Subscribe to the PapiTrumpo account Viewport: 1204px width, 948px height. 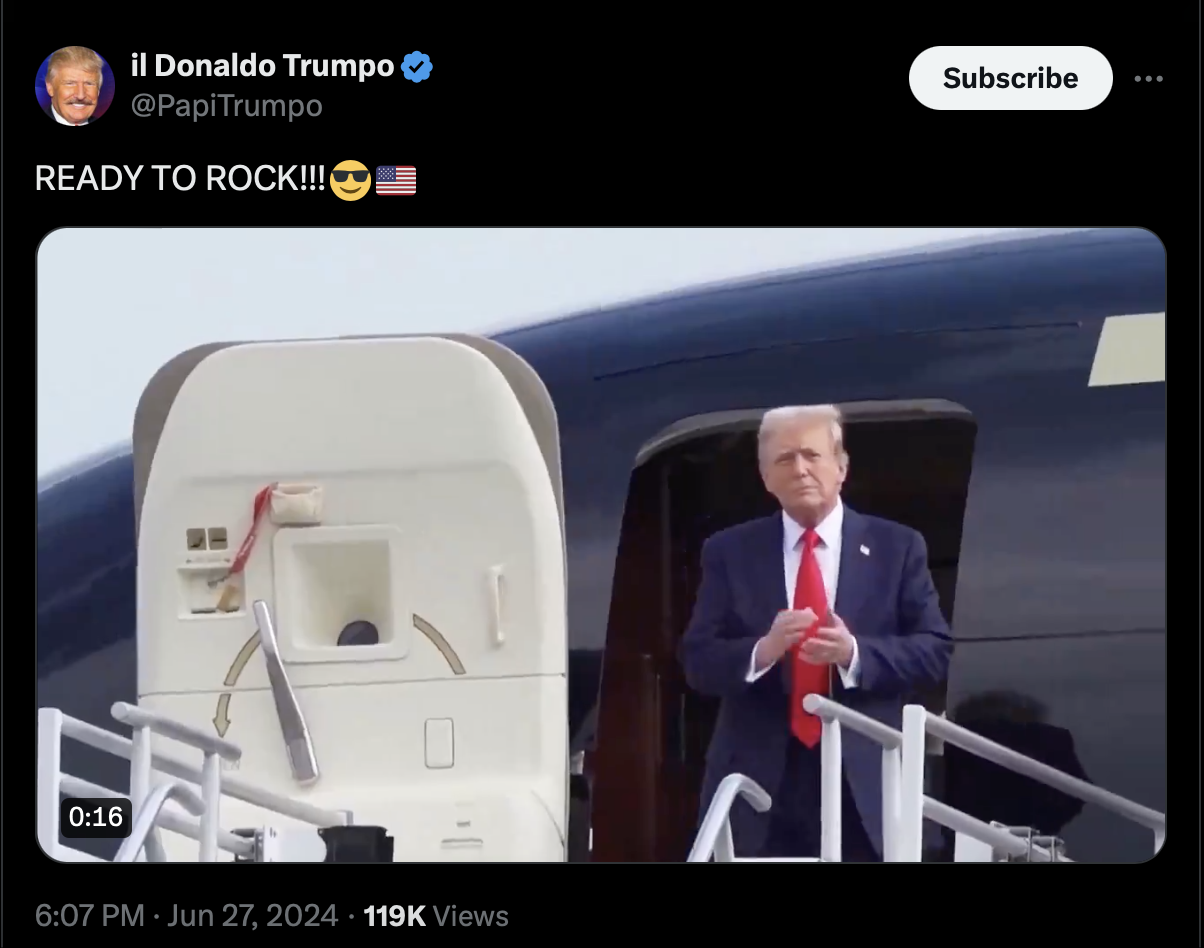(1010, 78)
